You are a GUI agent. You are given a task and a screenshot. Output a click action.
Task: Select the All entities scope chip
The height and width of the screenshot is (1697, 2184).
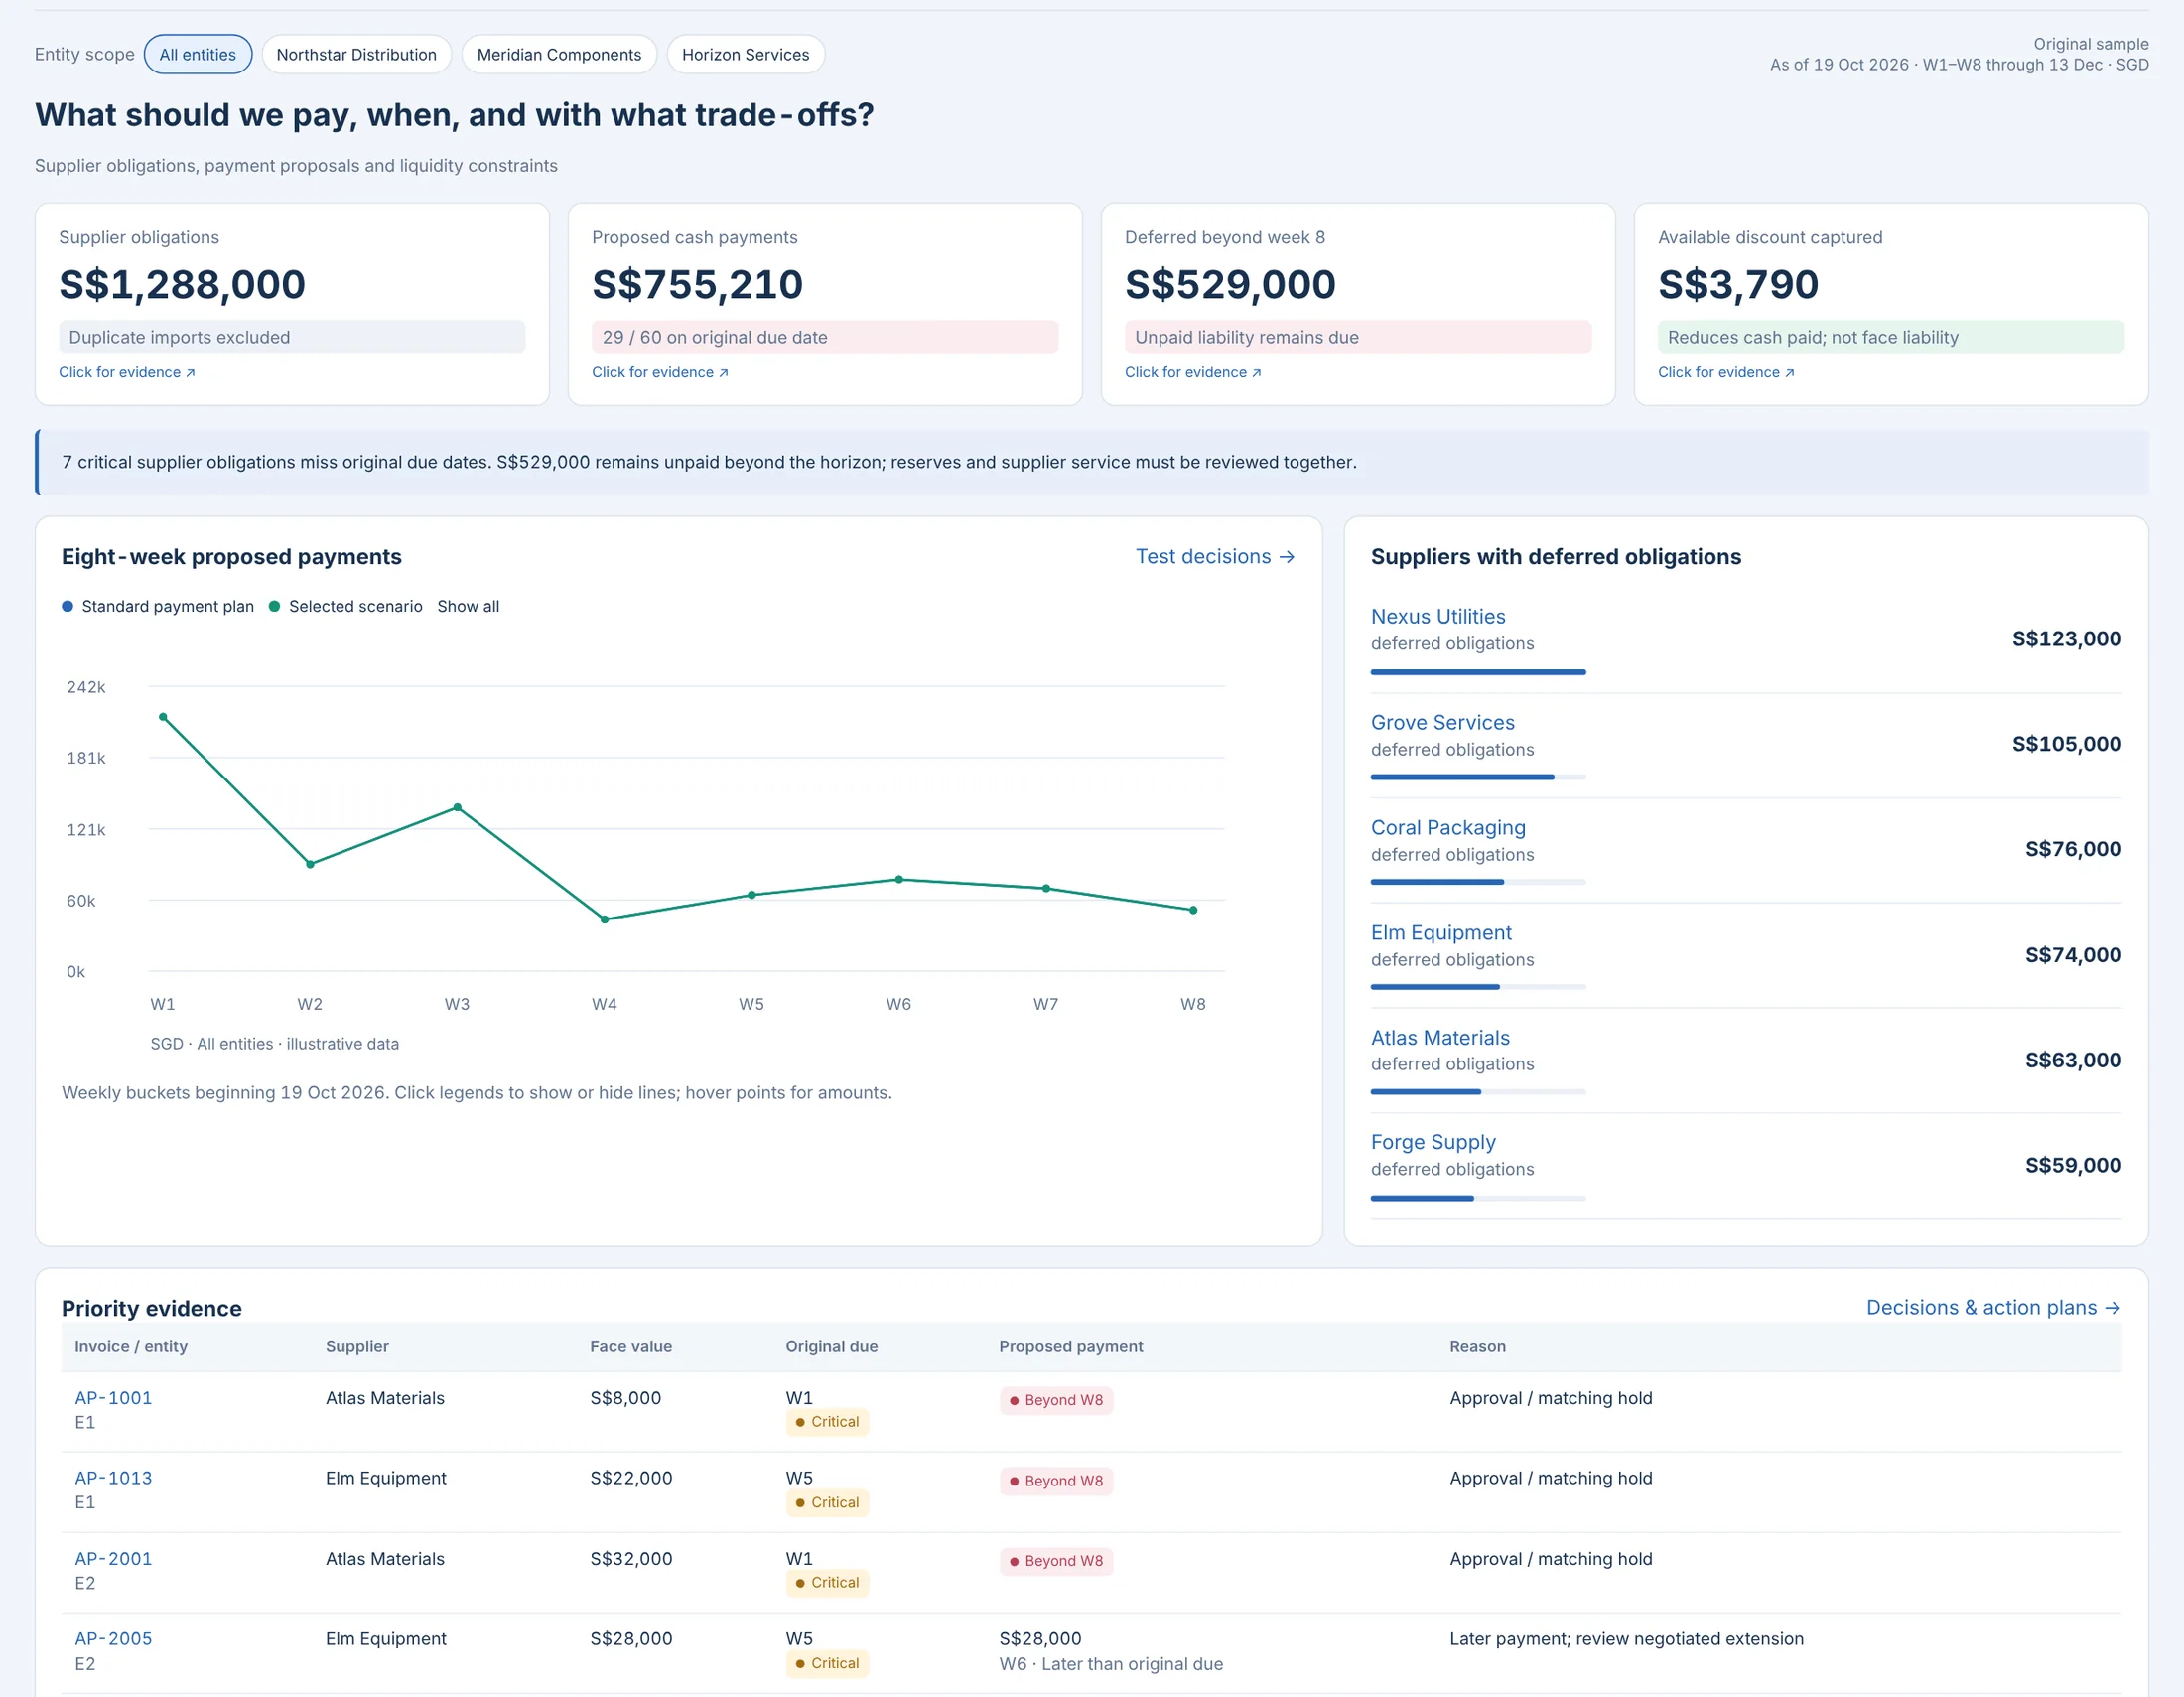(198, 54)
